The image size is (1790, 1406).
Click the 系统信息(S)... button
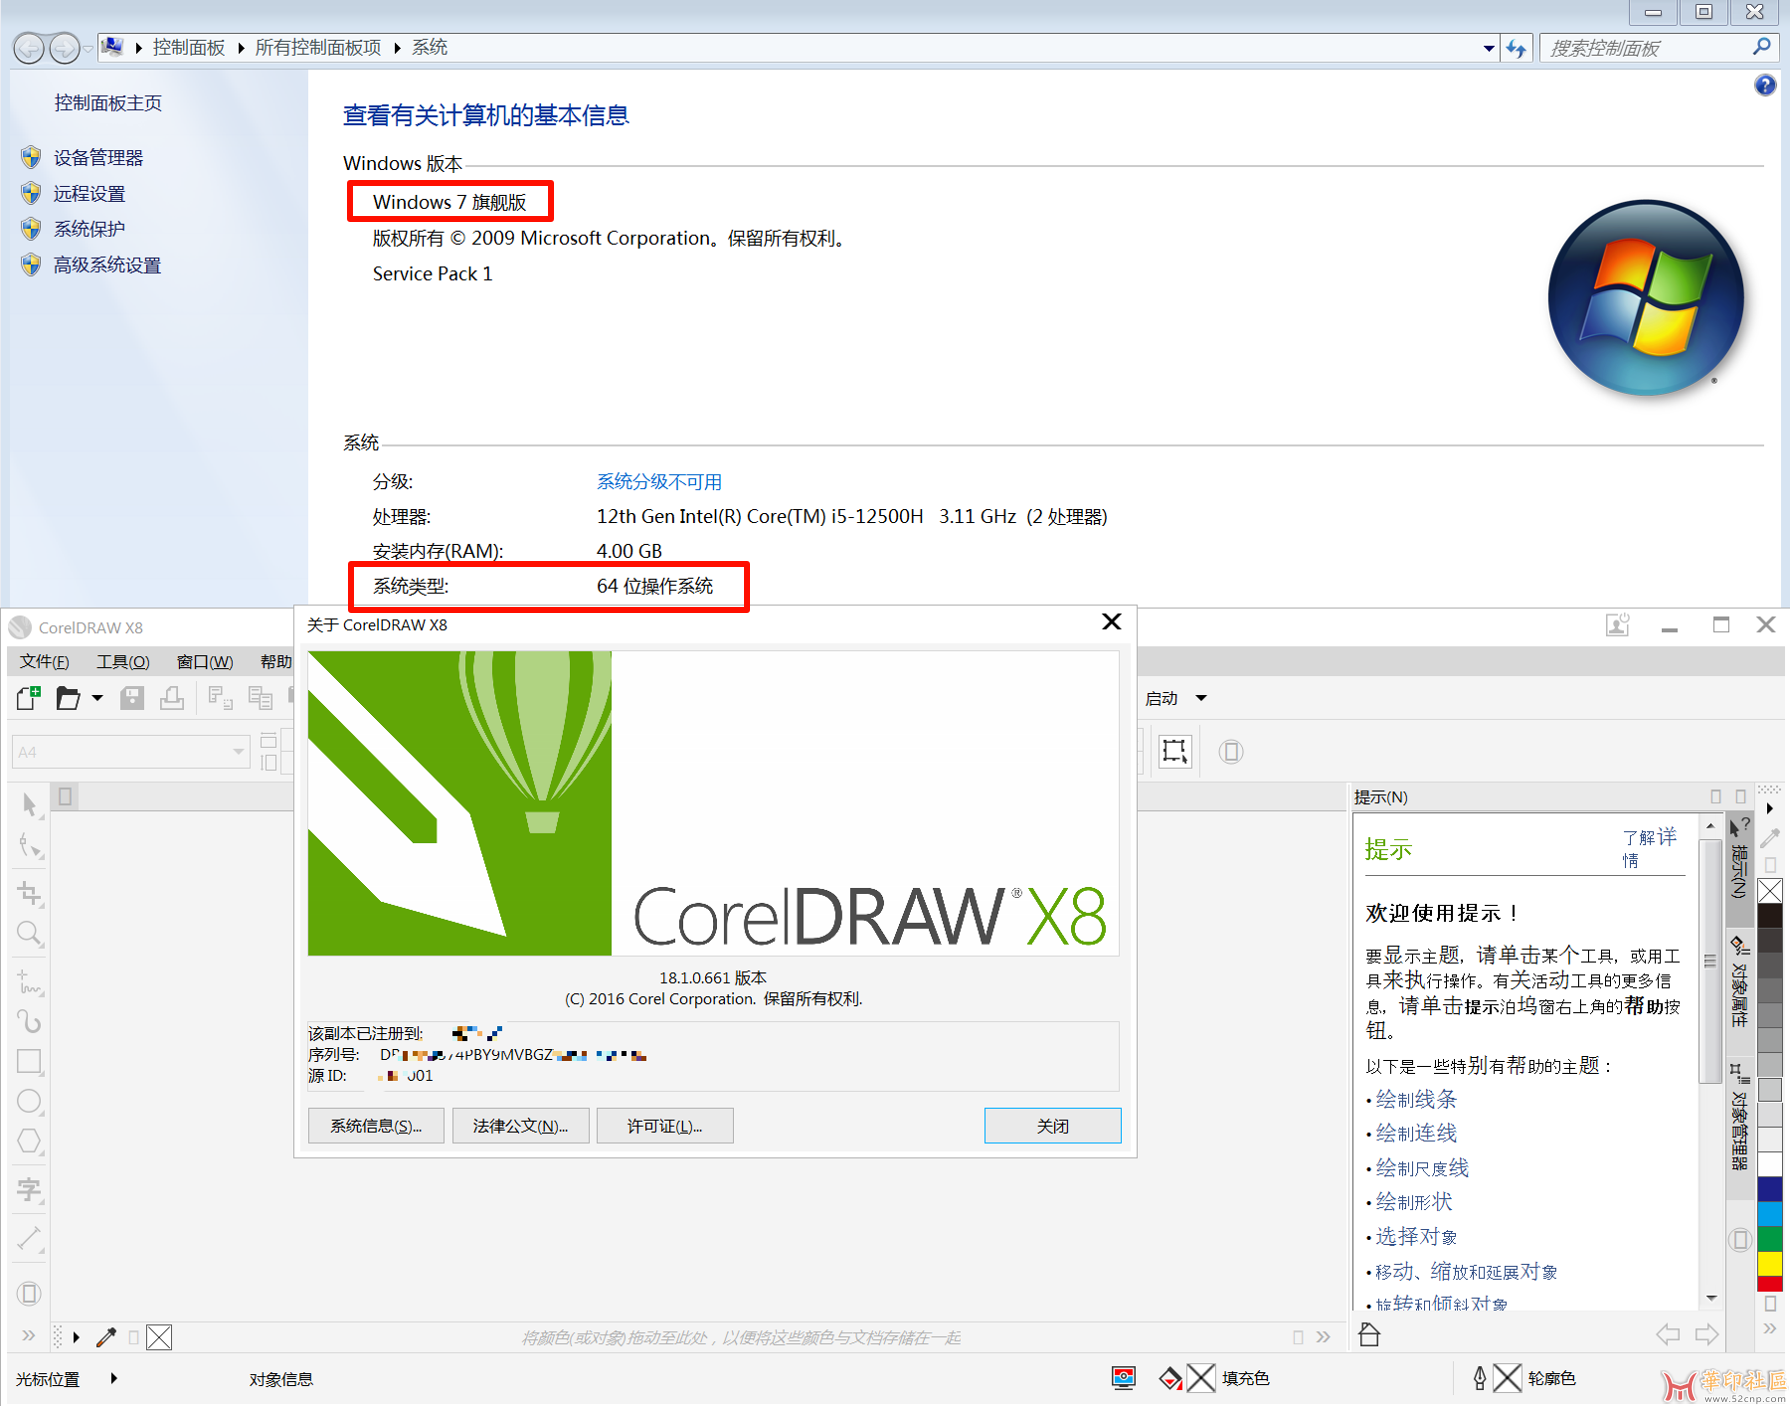point(376,1126)
